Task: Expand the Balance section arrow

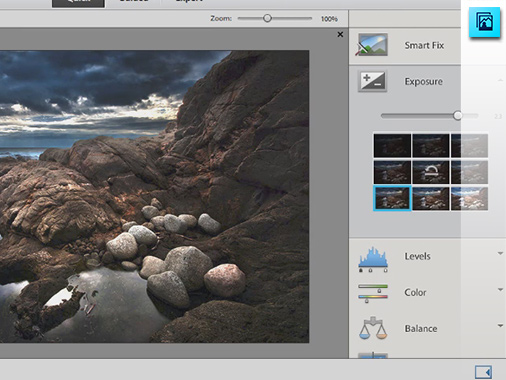Action: [500, 325]
